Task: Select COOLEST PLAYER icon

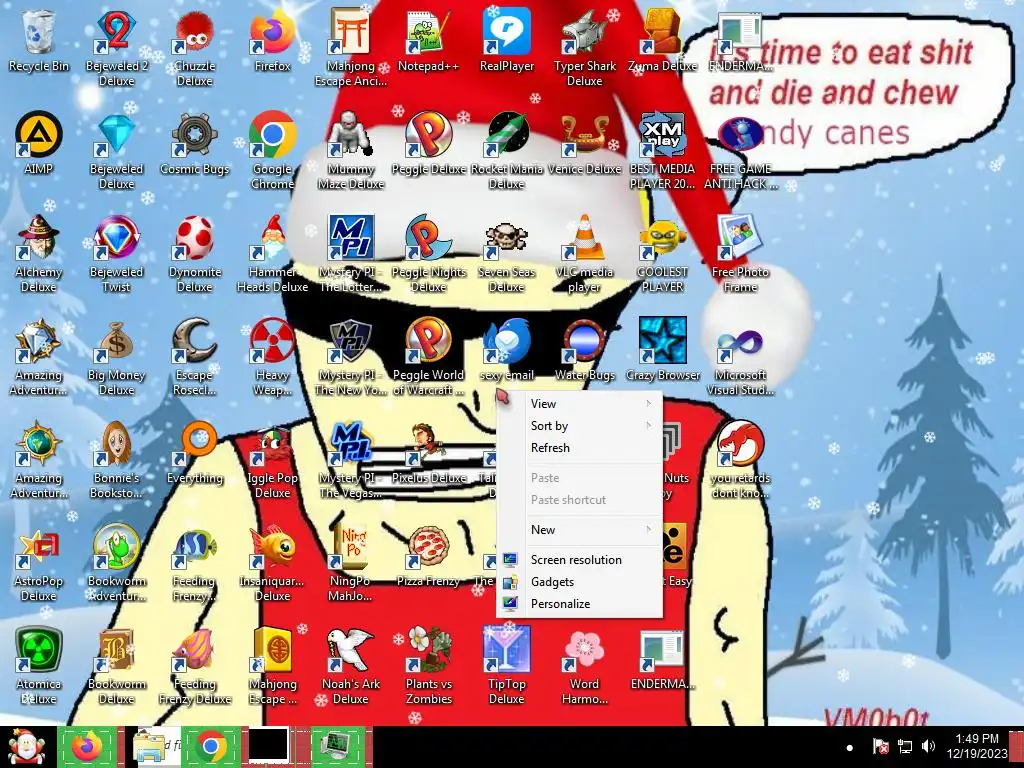Action: 663,238
